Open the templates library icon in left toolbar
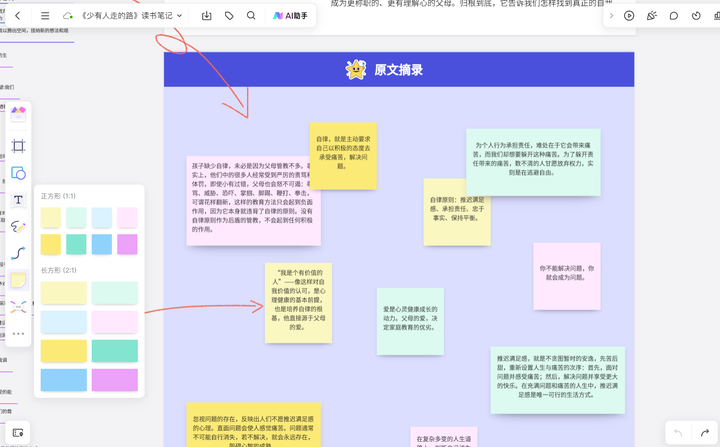 point(18,114)
